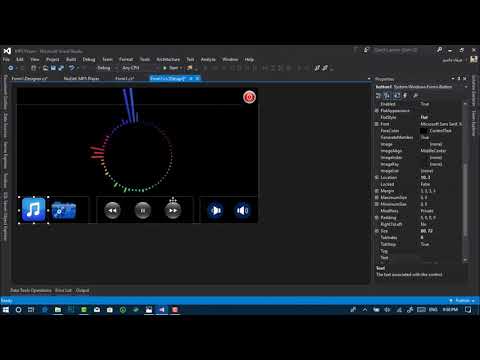
Task: Switch to the Form1.cs code tab
Action: (x=125, y=78)
